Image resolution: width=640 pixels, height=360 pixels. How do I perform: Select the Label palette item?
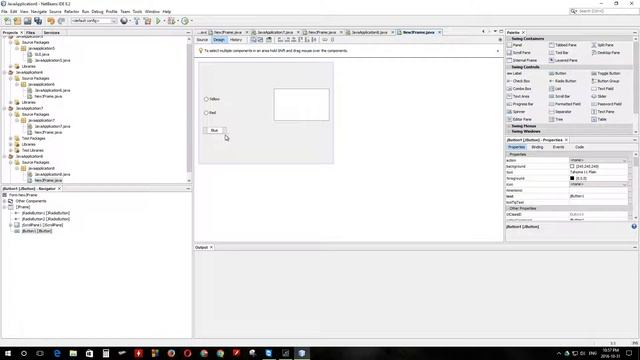pyautogui.click(x=514, y=73)
